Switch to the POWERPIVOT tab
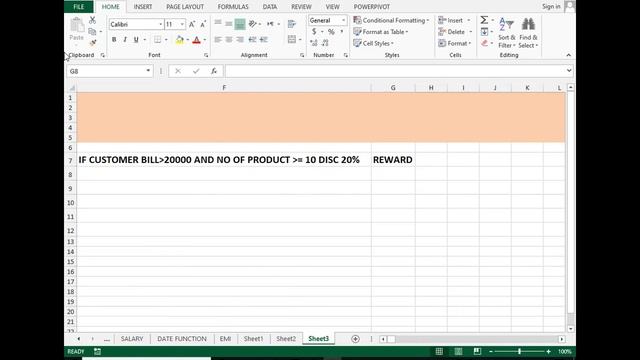 tap(371, 7)
